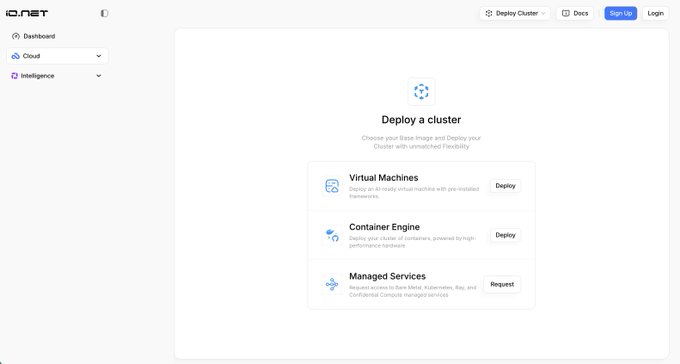This screenshot has width=680, height=364.
Task: Open the Dashboard page
Action: tap(57, 36)
